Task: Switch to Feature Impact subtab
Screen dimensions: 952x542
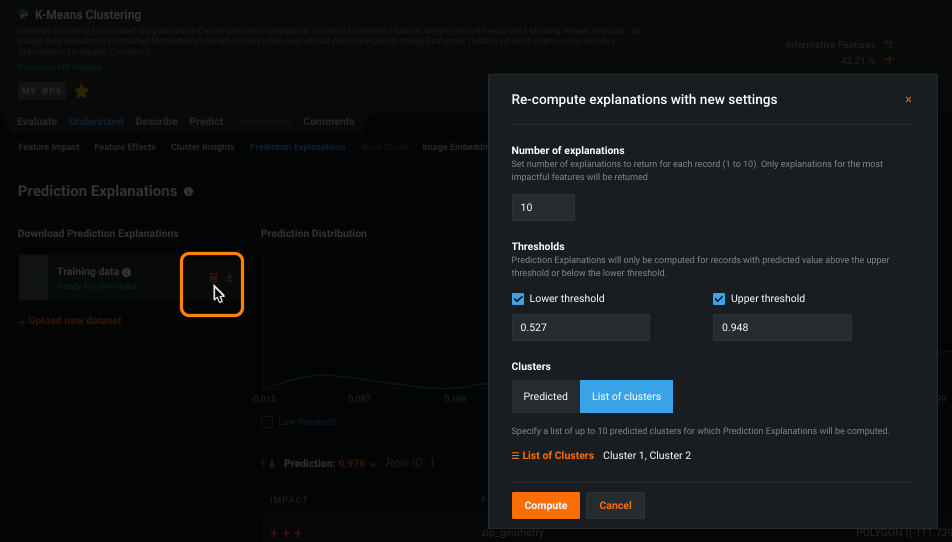Action: pyautogui.click(x=49, y=147)
